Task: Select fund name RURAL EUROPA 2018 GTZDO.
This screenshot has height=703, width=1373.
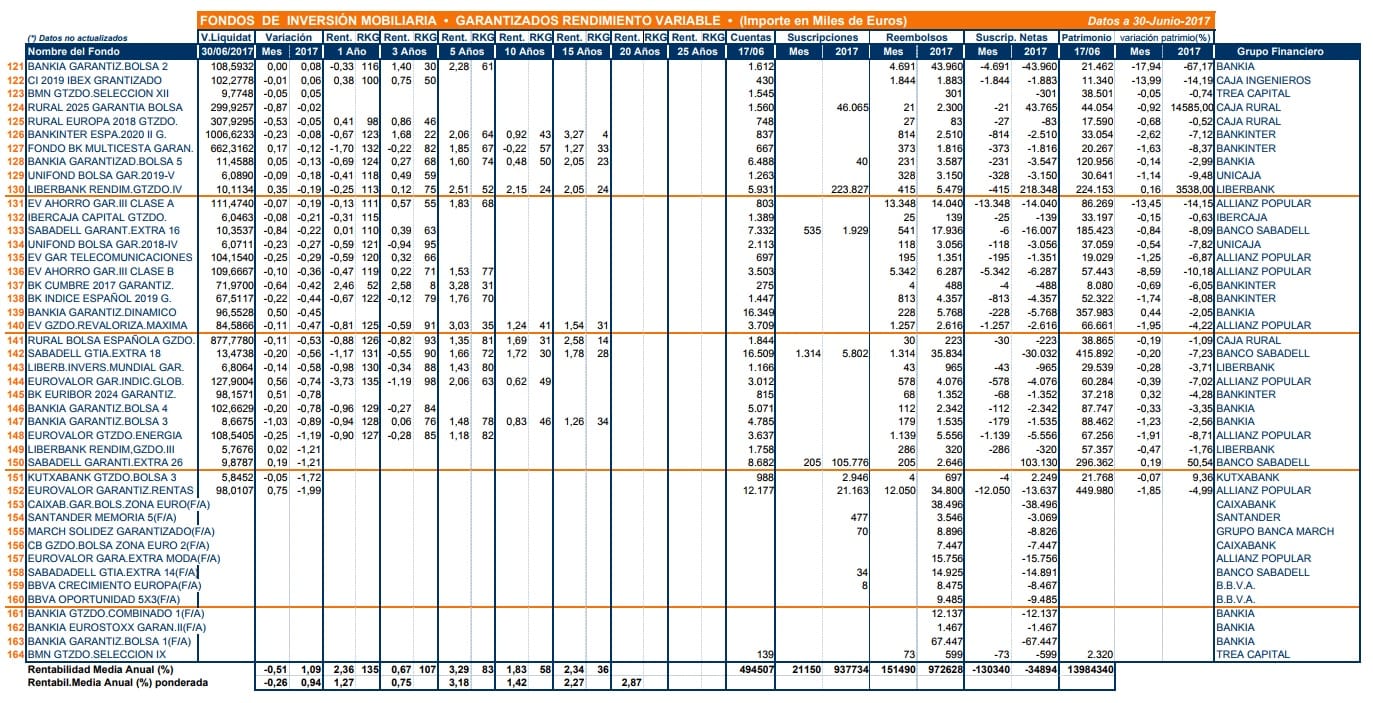Action: [x=103, y=121]
